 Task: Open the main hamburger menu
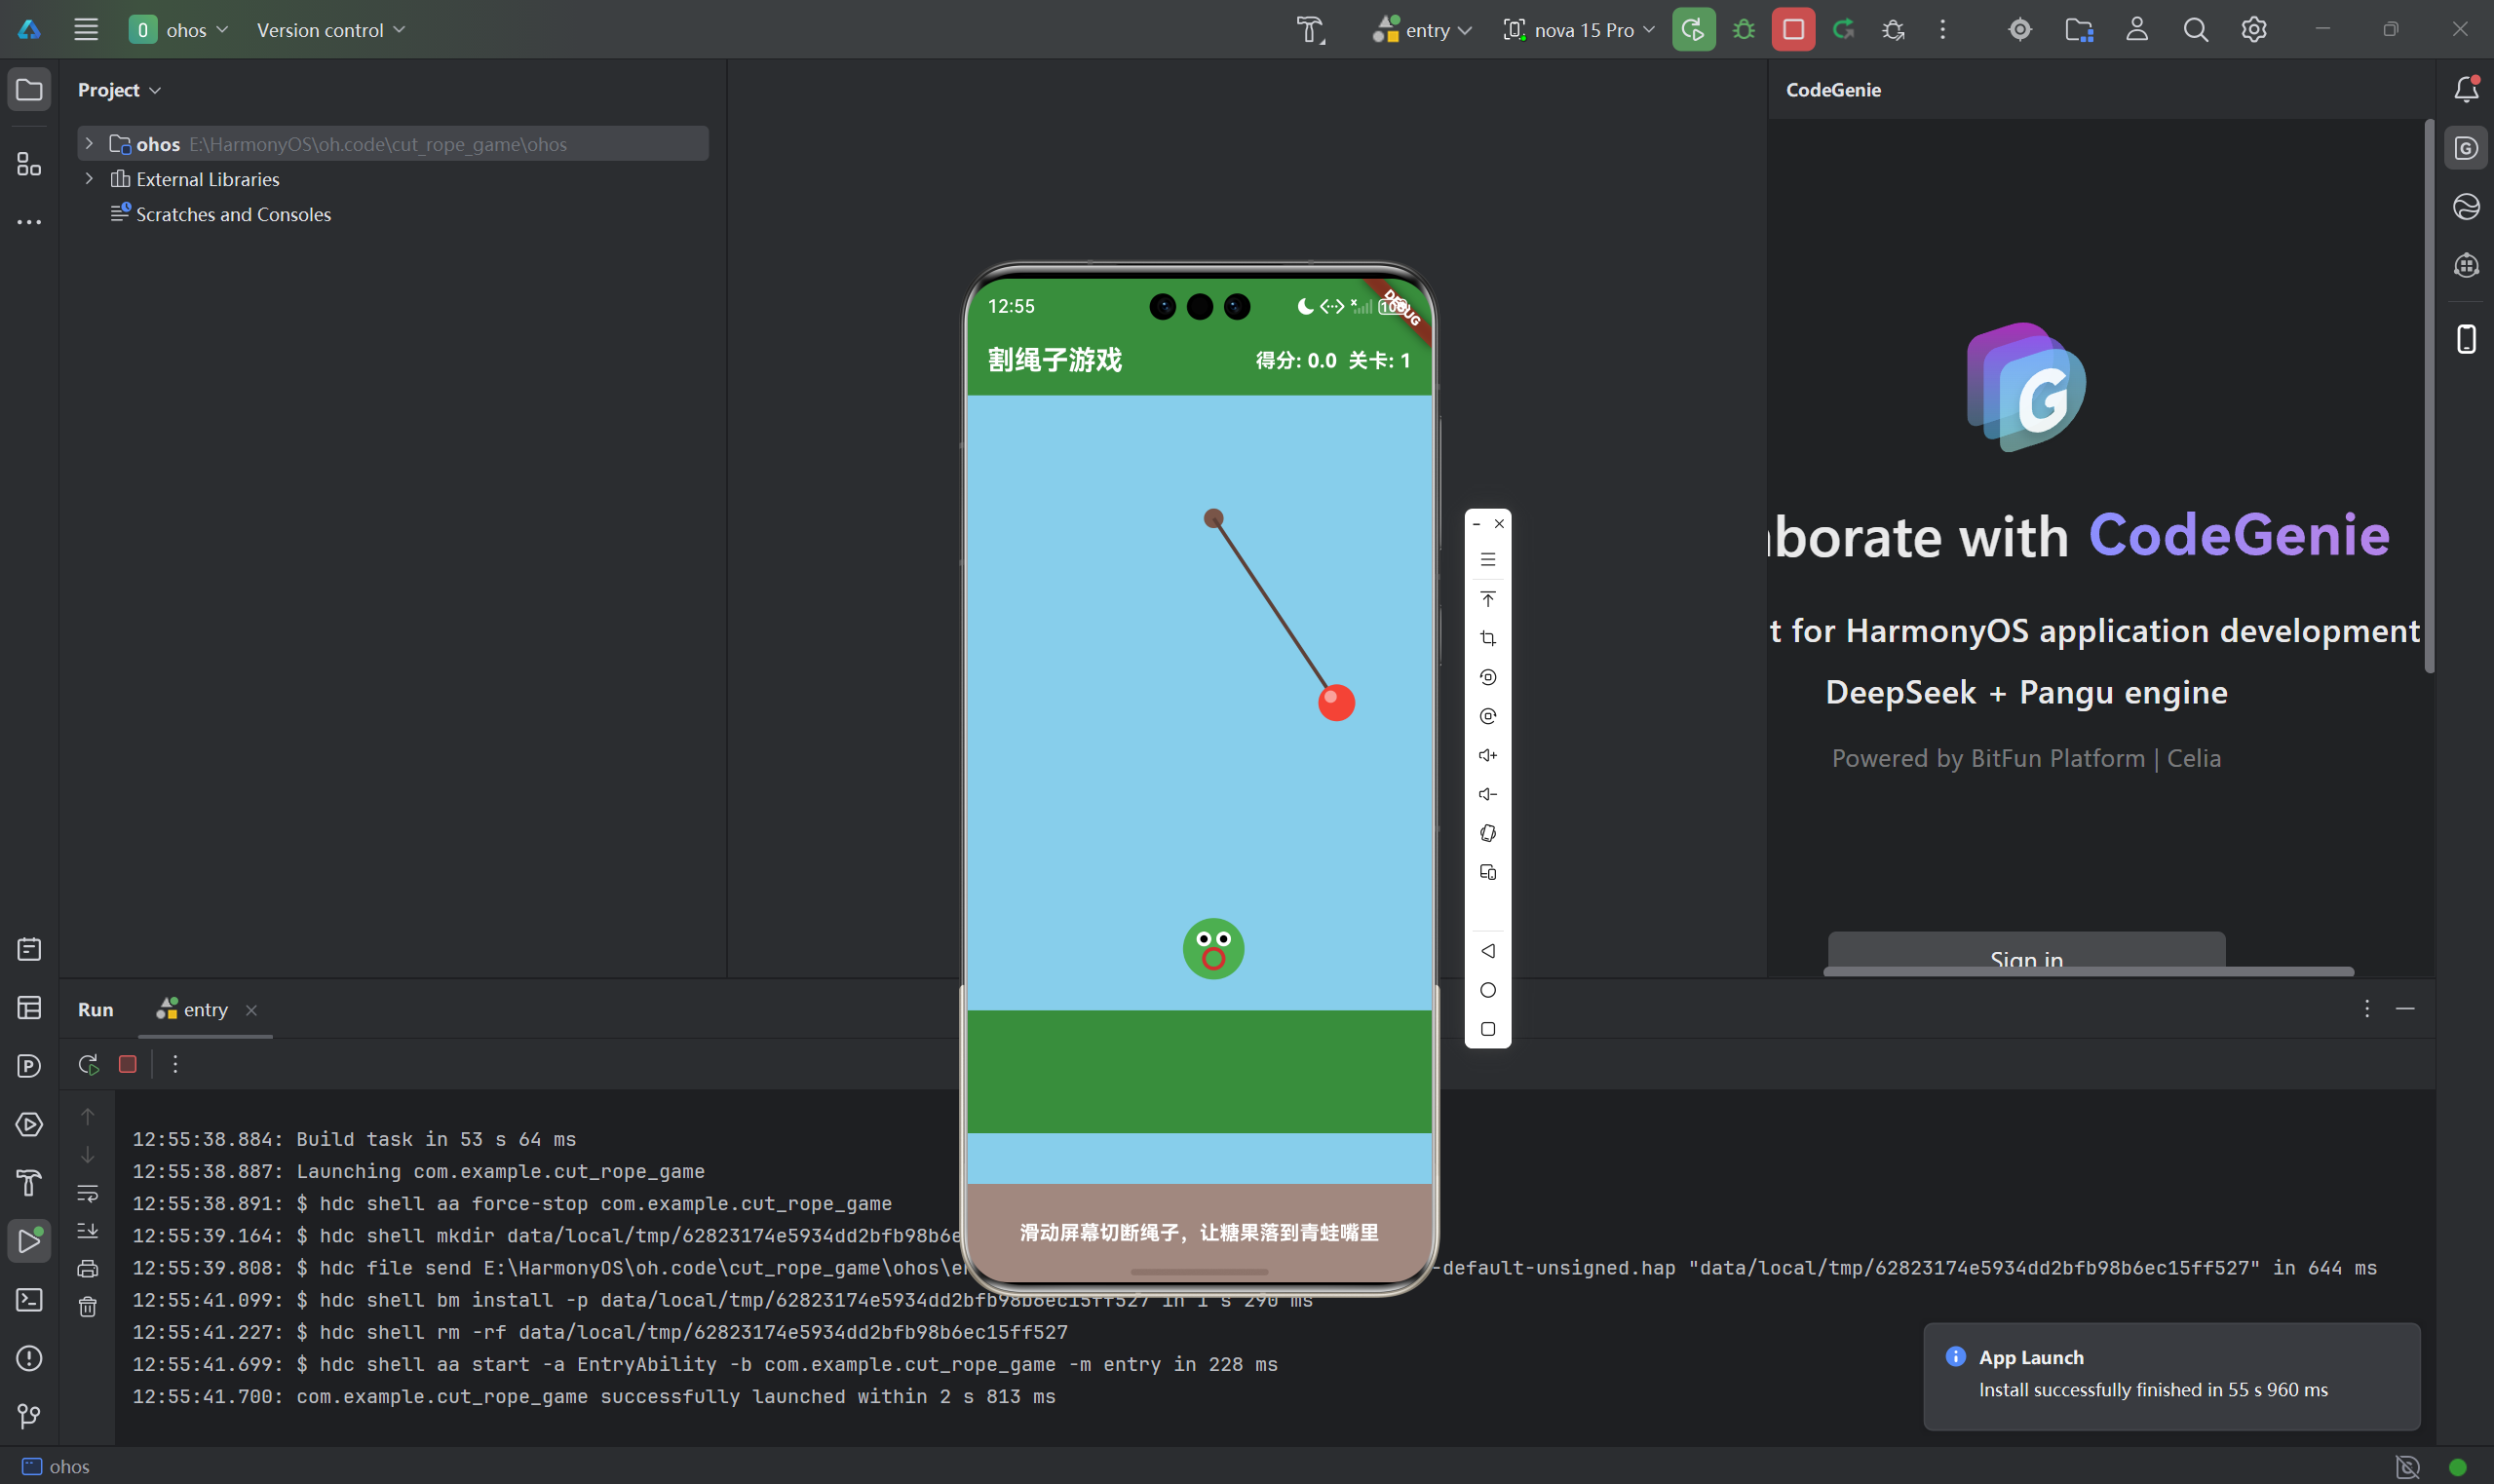click(x=86, y=30)
